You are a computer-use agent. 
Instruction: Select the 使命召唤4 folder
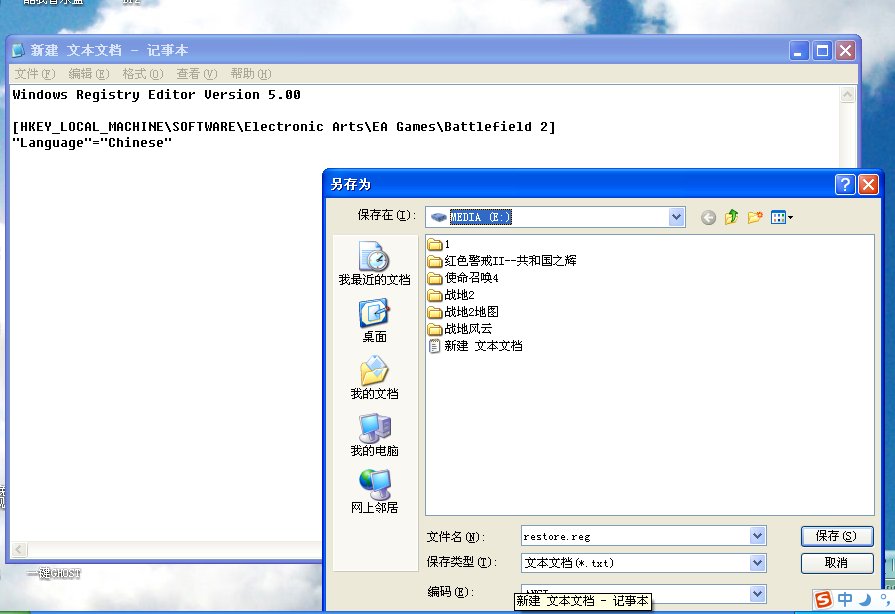coord(471,278)
